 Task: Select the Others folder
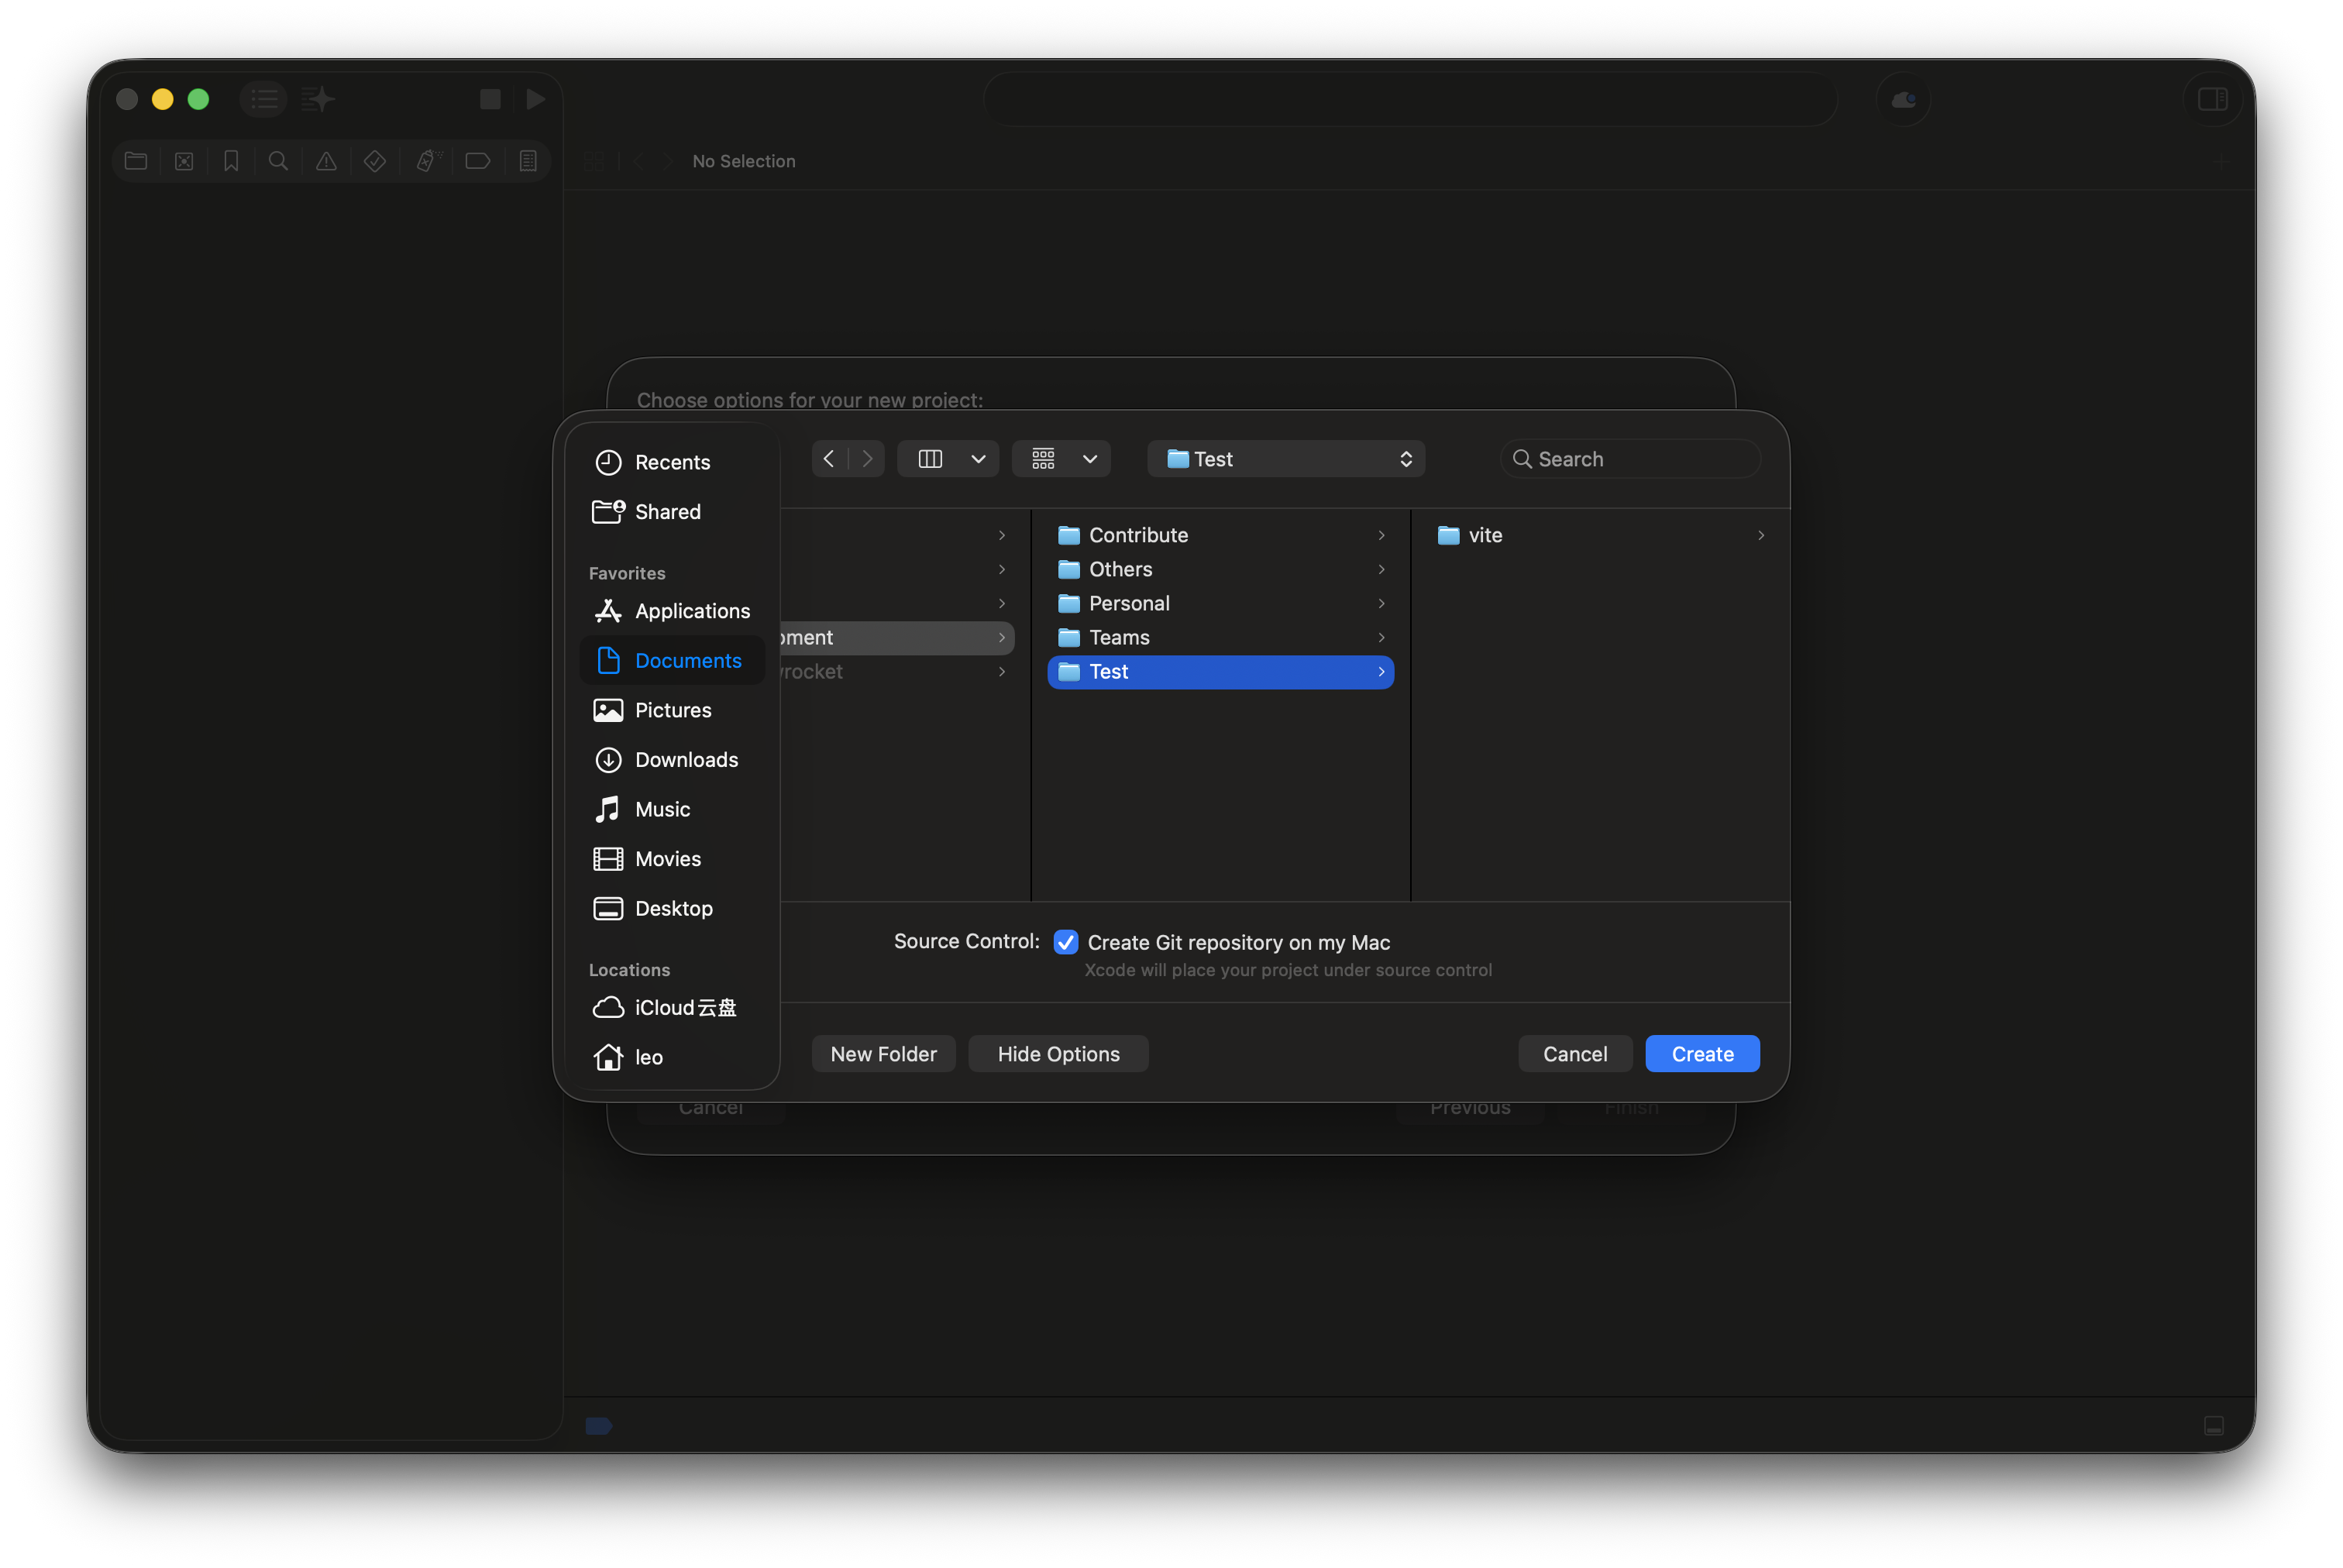click(x=1220, y=569)
